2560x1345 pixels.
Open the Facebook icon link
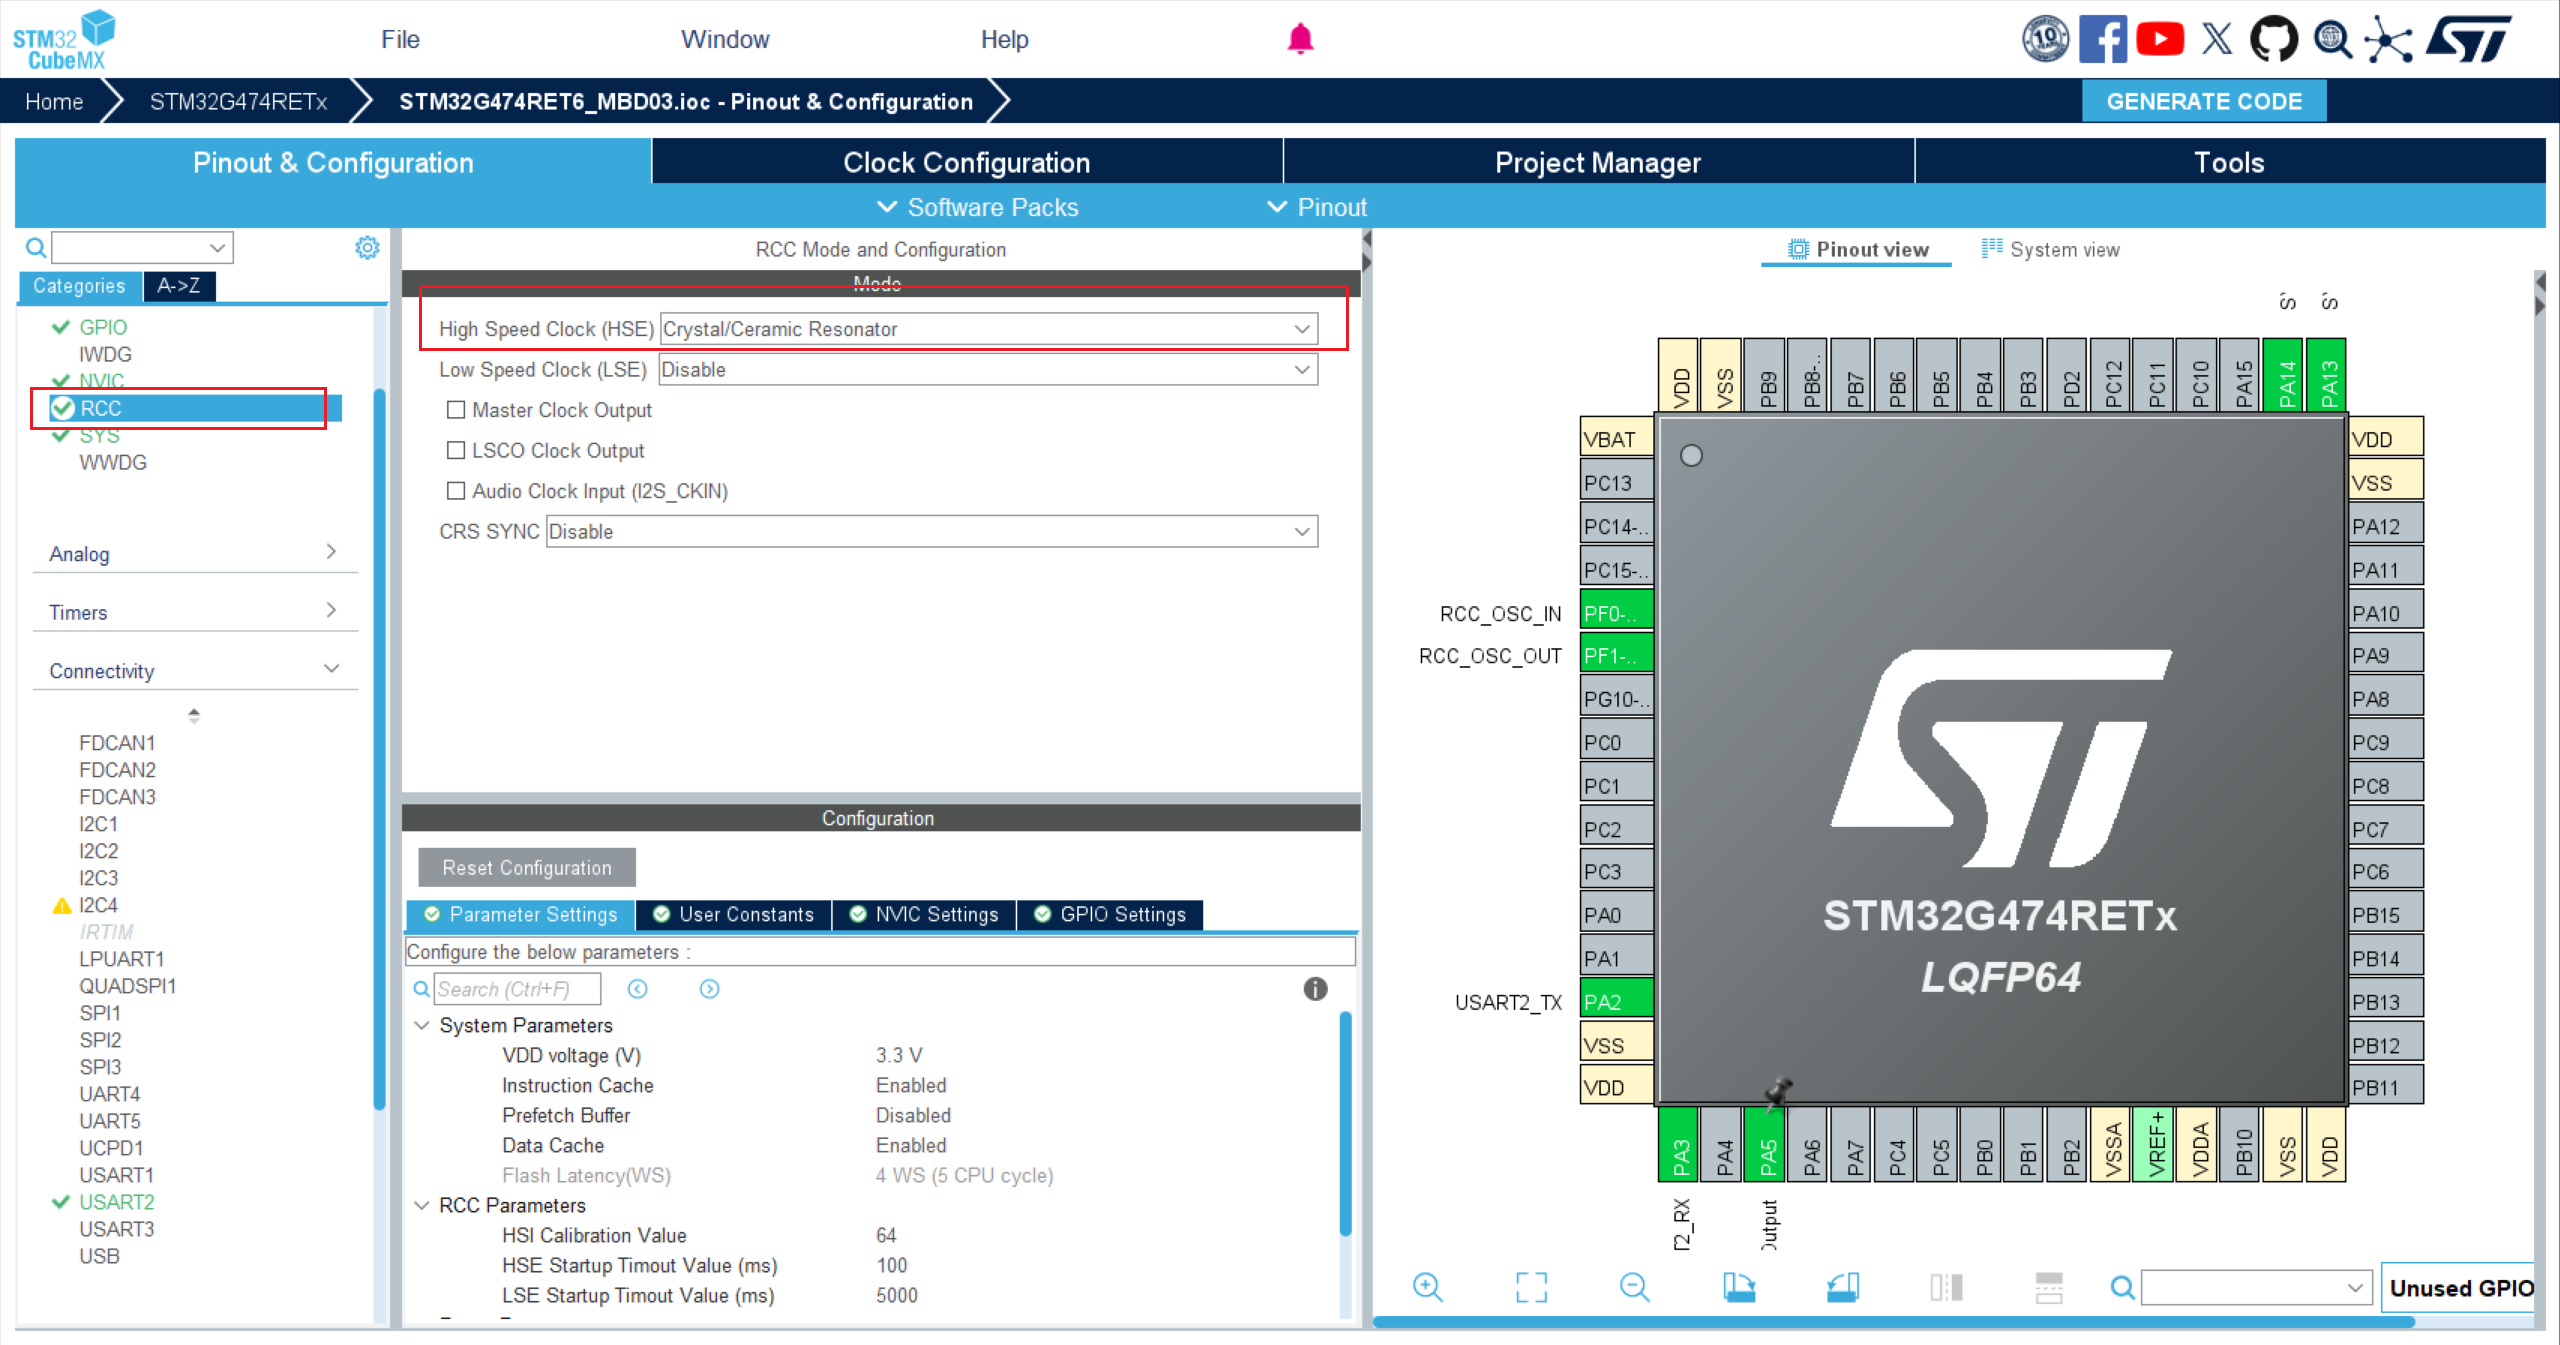(x=2102, y=39)
